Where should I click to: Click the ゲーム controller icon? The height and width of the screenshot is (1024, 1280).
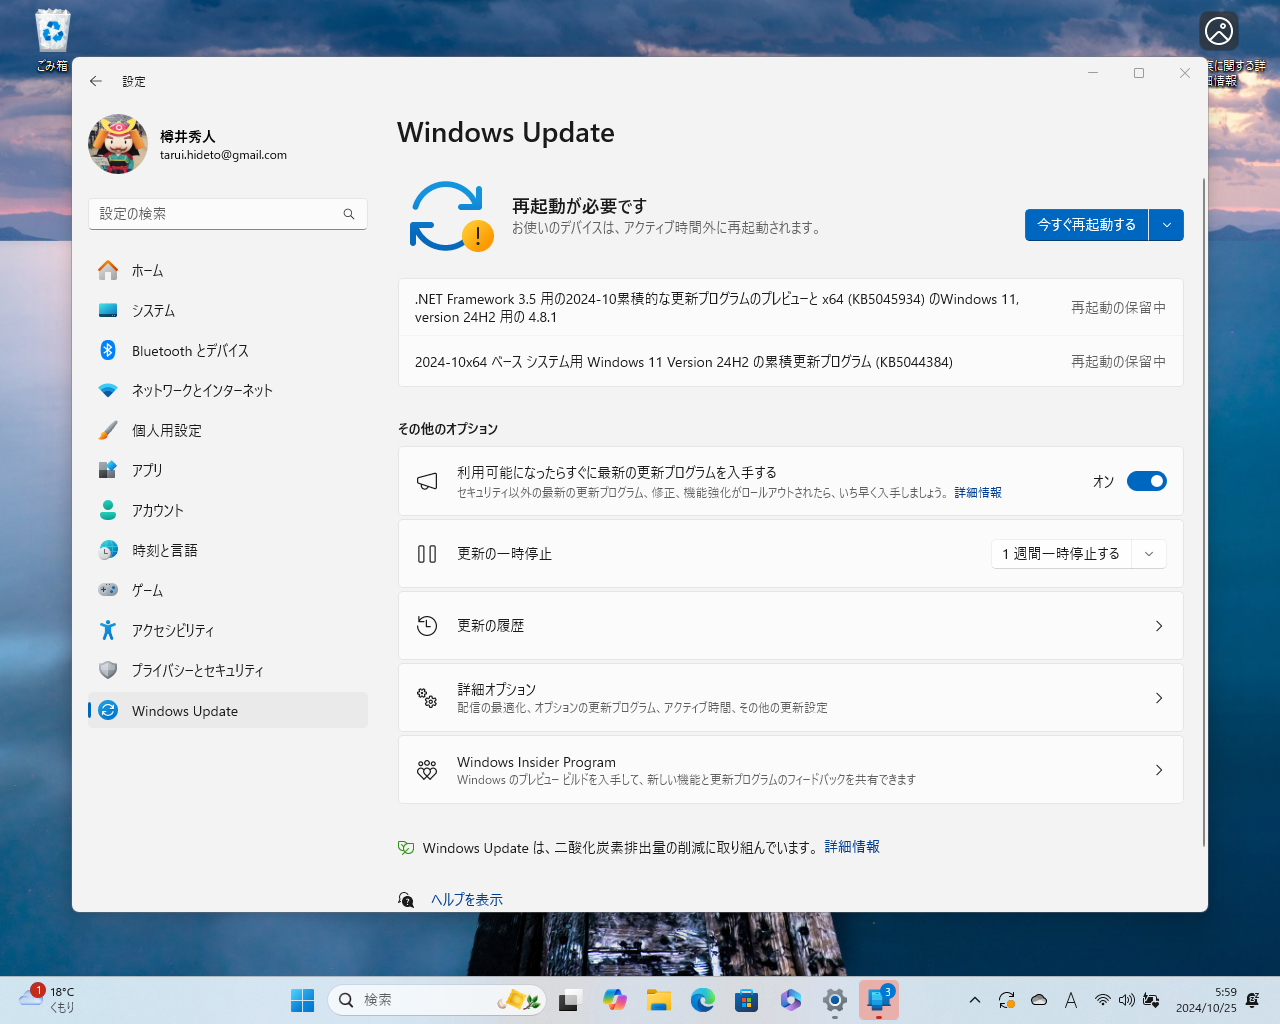click(108, 590)
